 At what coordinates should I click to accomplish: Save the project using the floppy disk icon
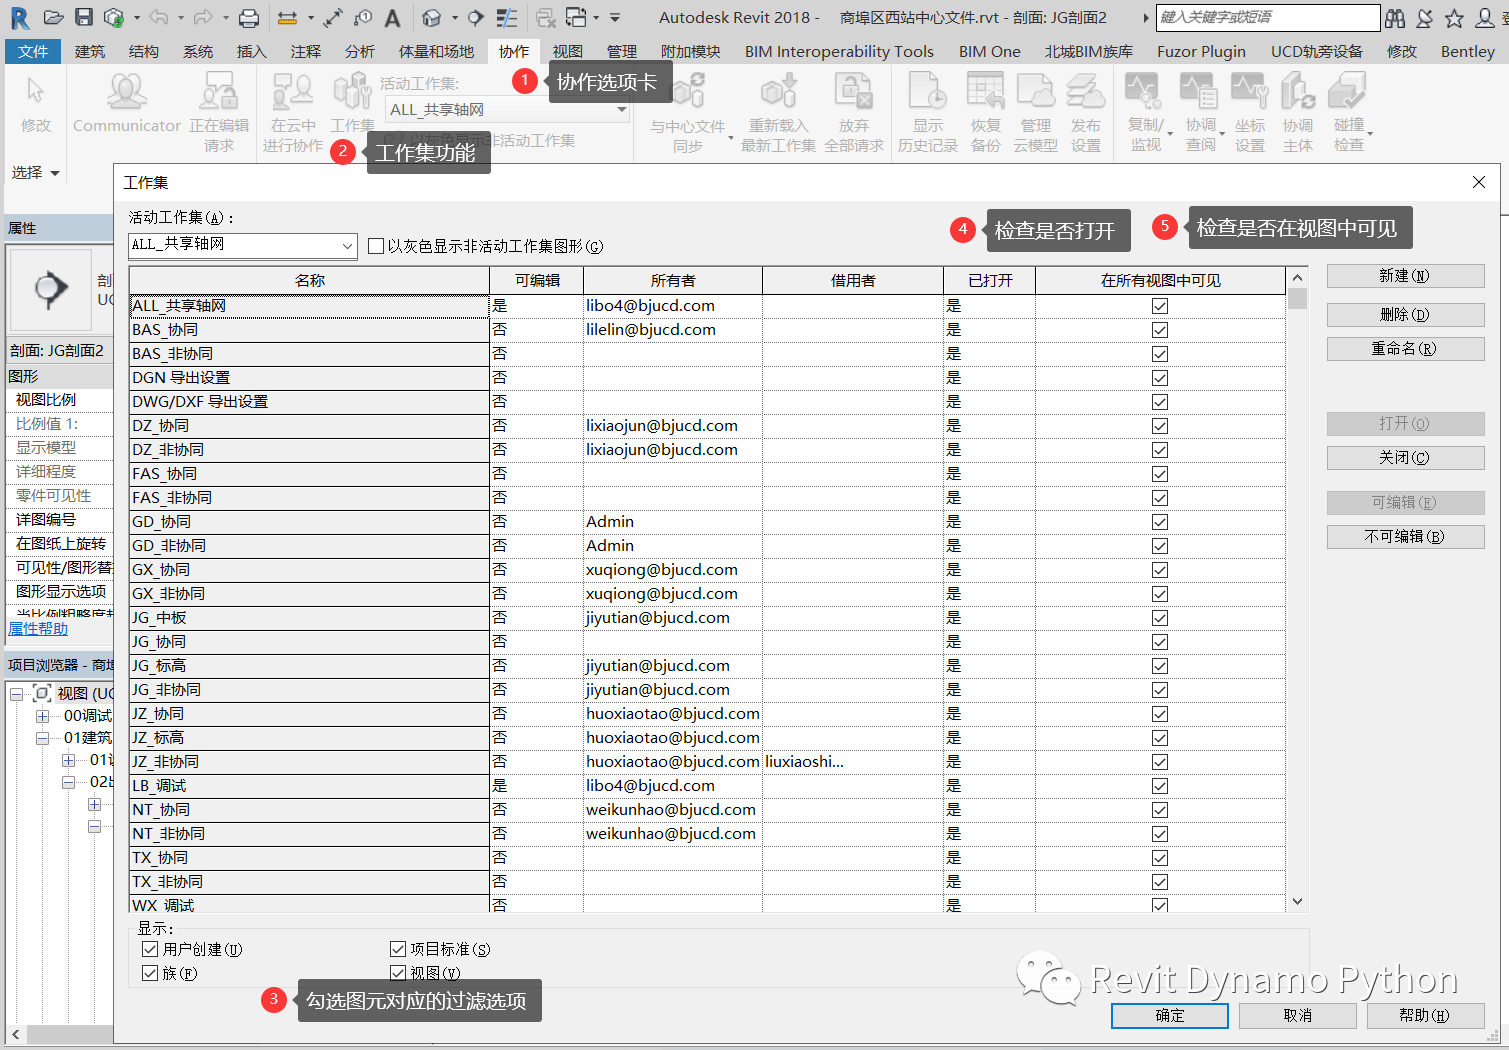84,17
